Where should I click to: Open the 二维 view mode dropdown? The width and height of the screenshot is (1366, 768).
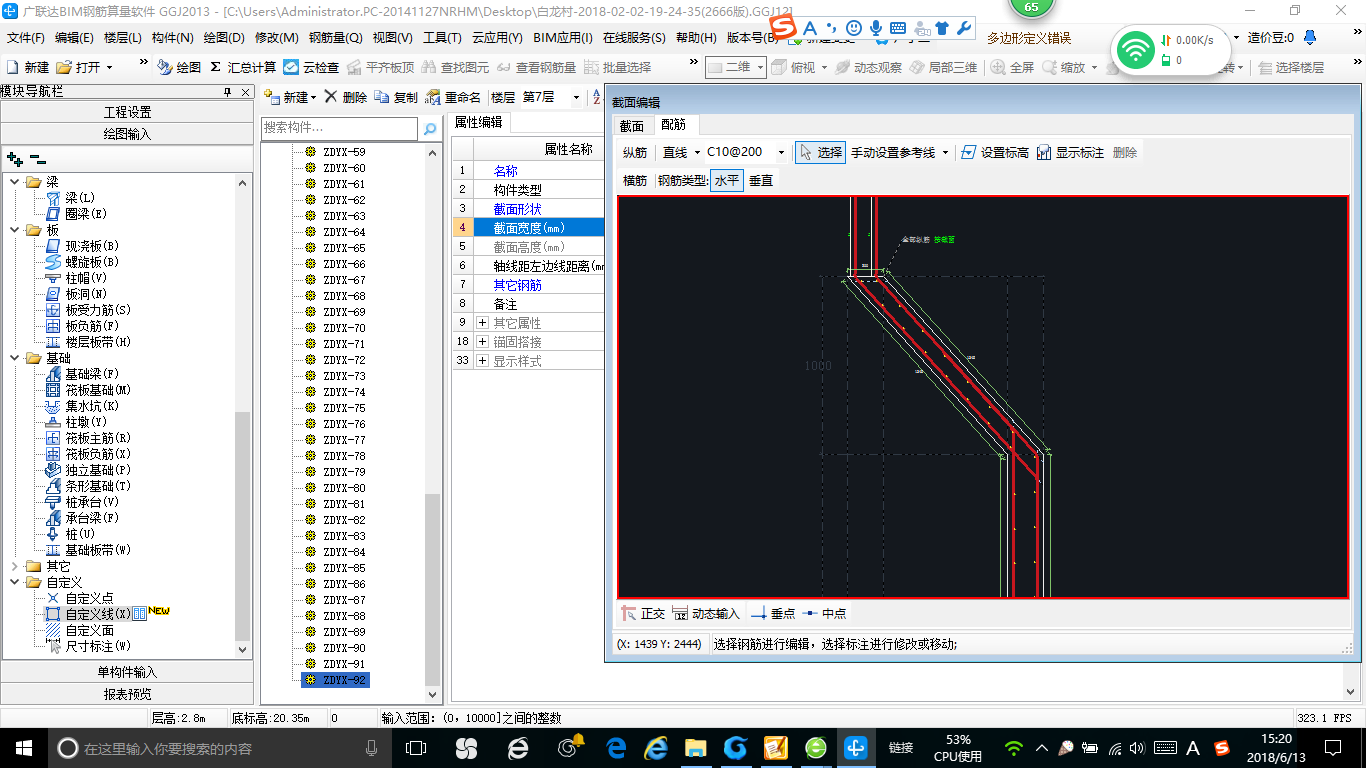(x=760, y=67)
